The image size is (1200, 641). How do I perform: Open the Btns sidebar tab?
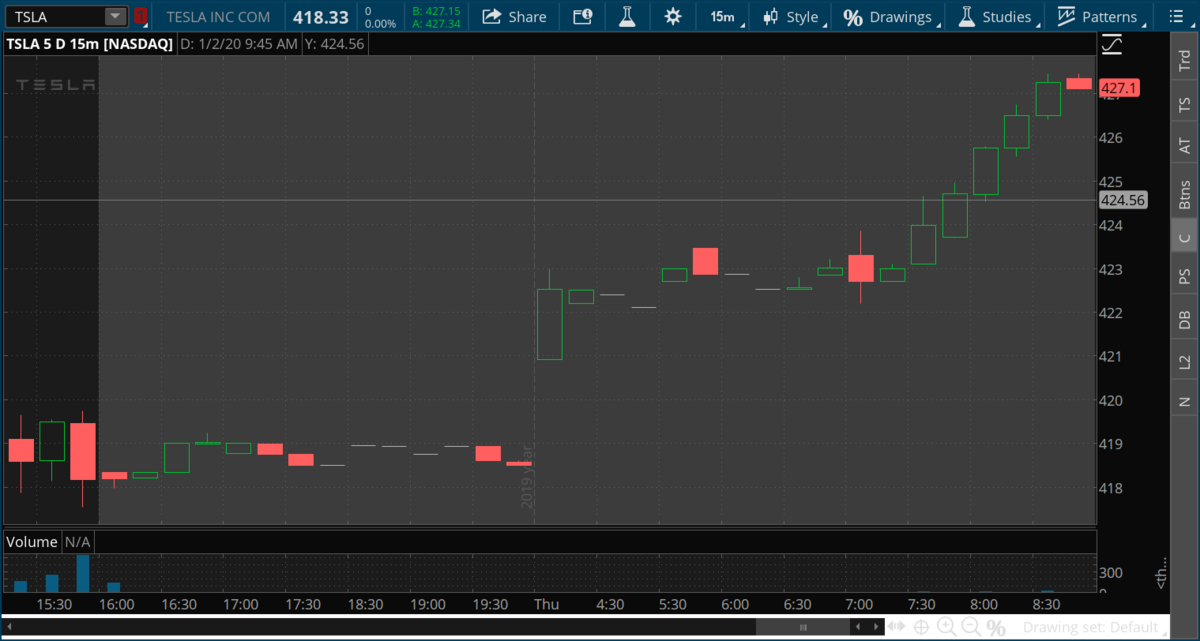[1185, 193]
